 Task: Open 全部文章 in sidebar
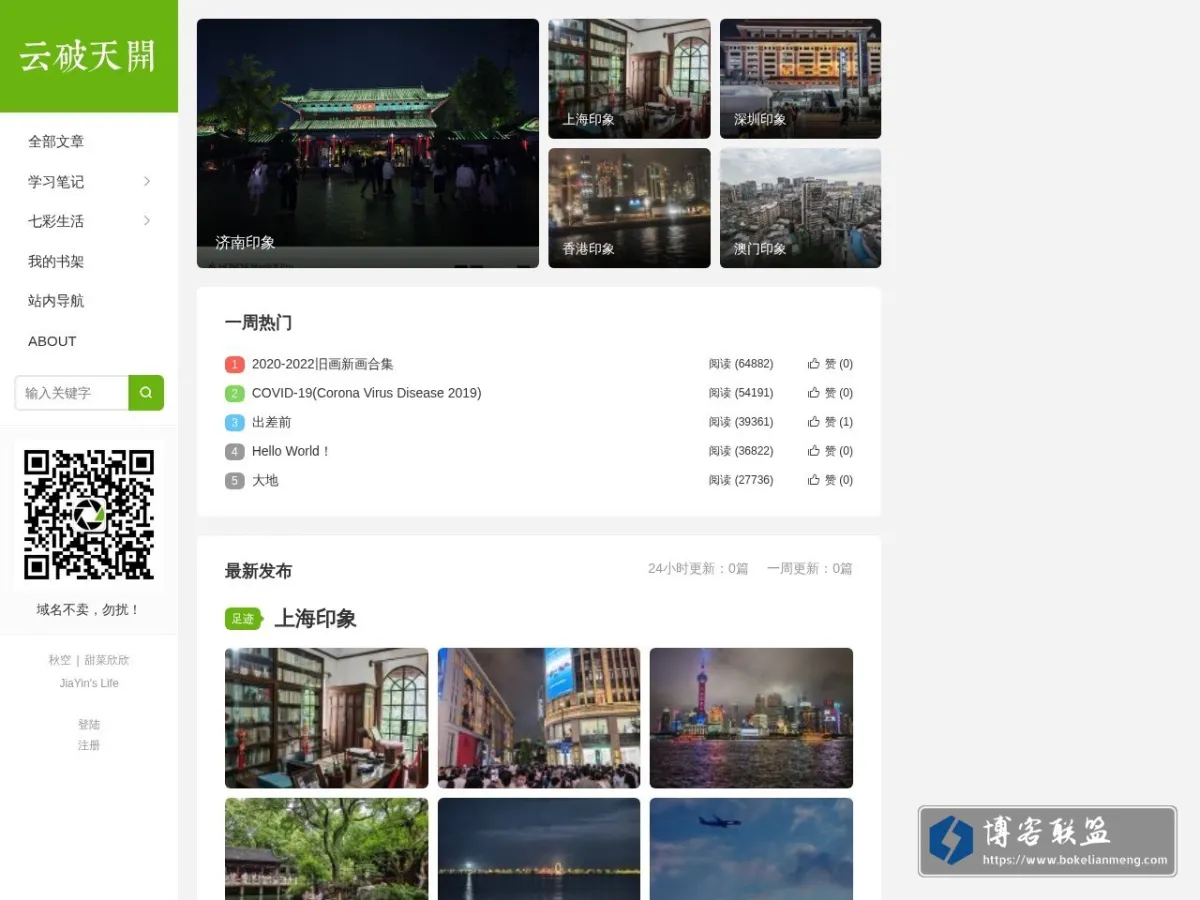pos(56,142)
